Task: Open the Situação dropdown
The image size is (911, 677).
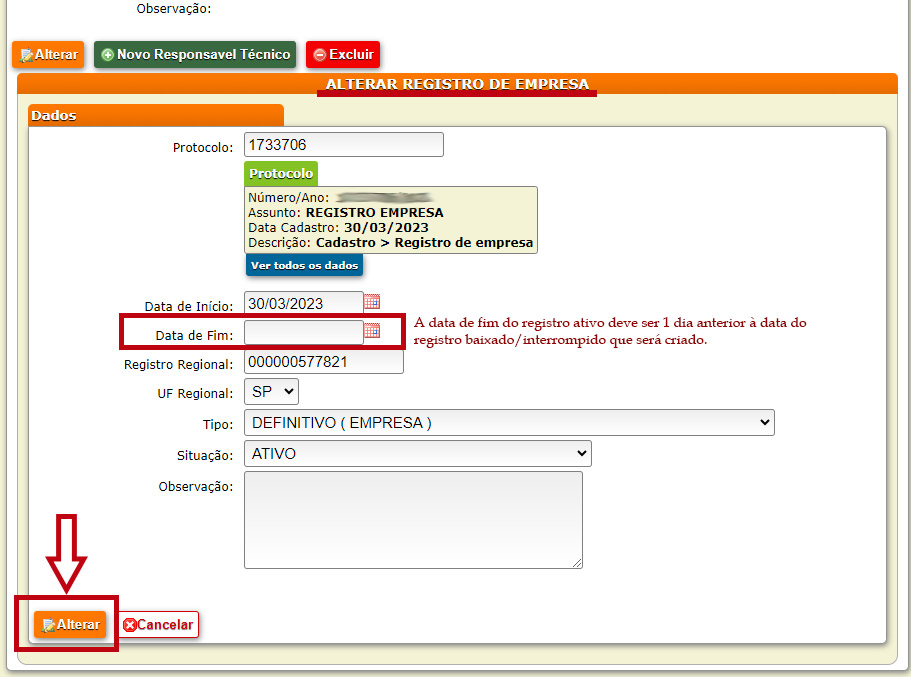Action: coord(417,454)
